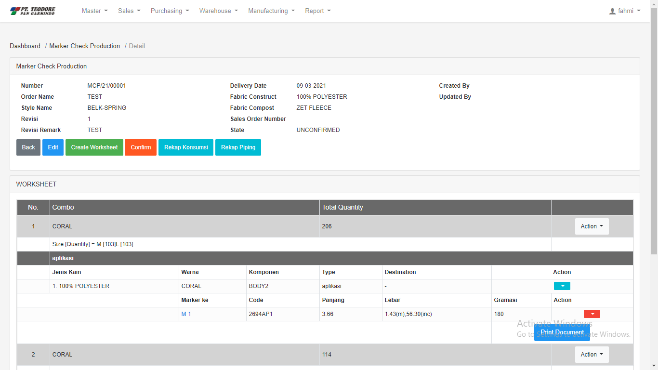The width and height of the screenshot is (658, 370).
Task: Click the Back button
Action: coord(28,147)
